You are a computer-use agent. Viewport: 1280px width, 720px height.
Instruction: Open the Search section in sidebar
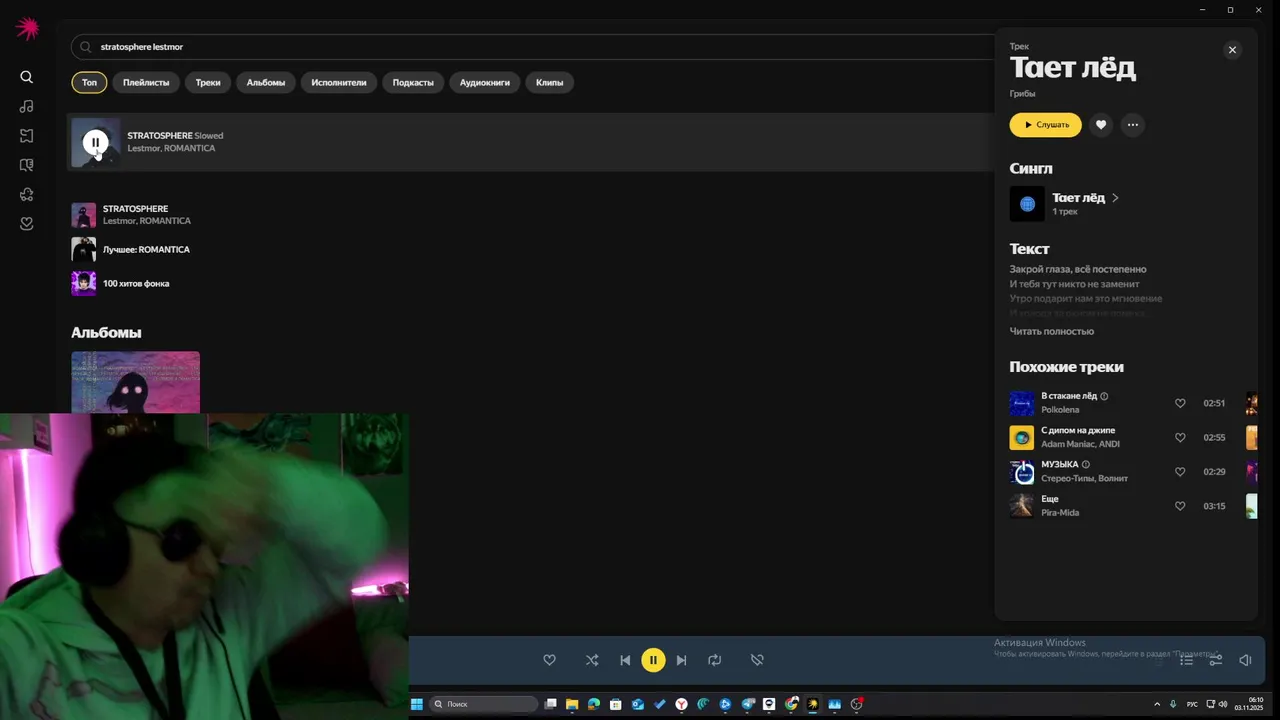[x=27, y=77]
